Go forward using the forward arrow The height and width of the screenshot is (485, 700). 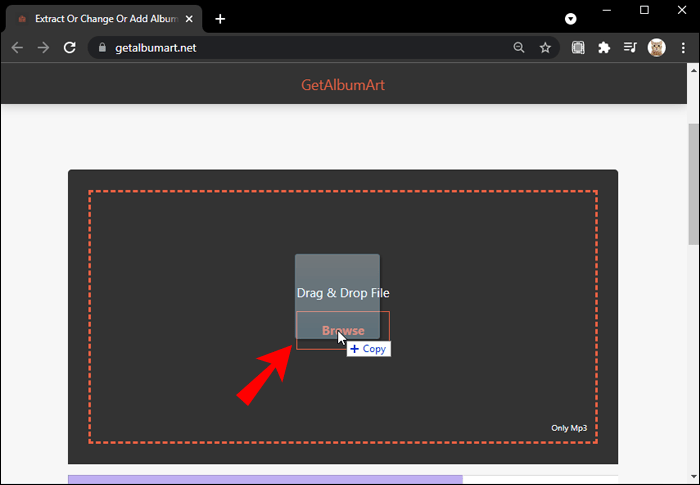coord(43,48)
